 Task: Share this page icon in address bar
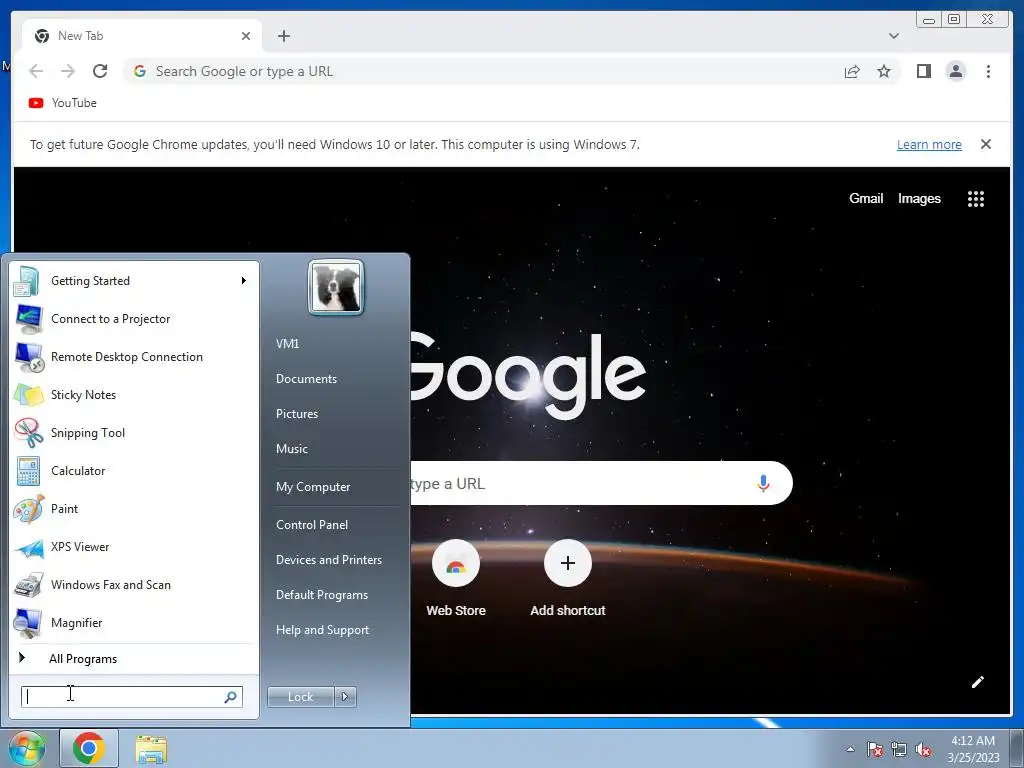[x=852, y=71]
